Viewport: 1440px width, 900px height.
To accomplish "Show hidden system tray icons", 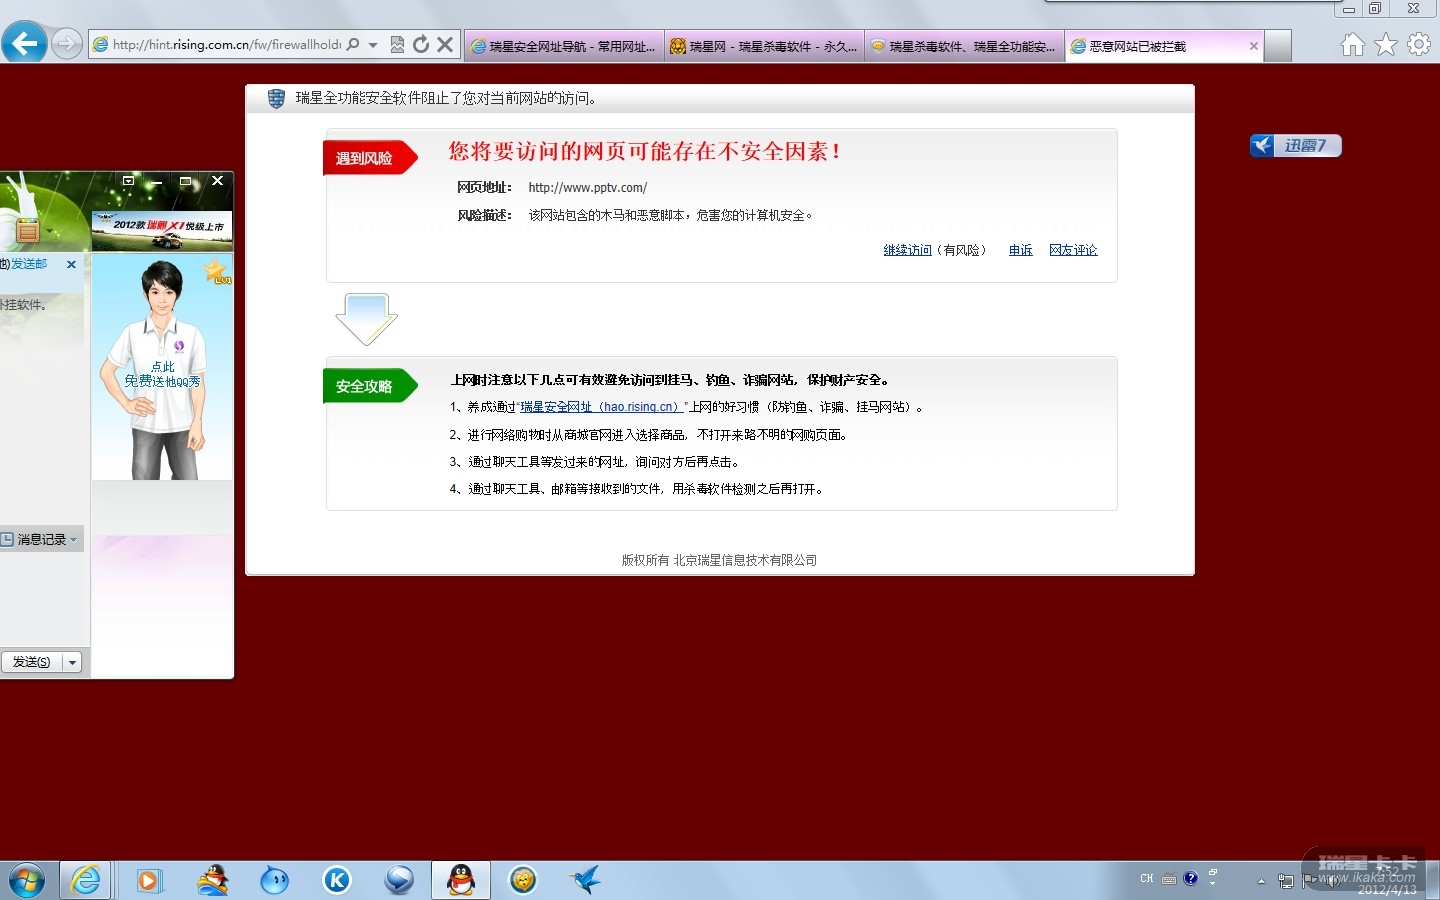I will click(x=1261, y=881).
